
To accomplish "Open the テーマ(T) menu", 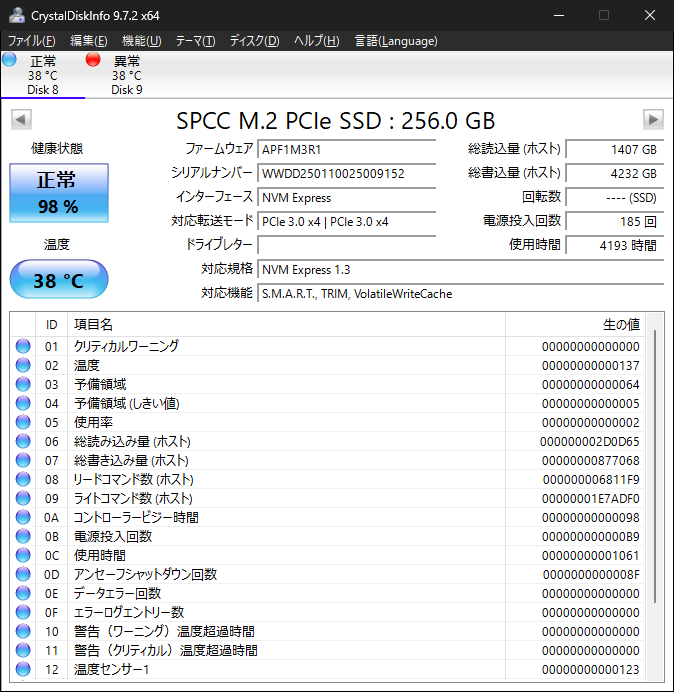I will 195,41.
